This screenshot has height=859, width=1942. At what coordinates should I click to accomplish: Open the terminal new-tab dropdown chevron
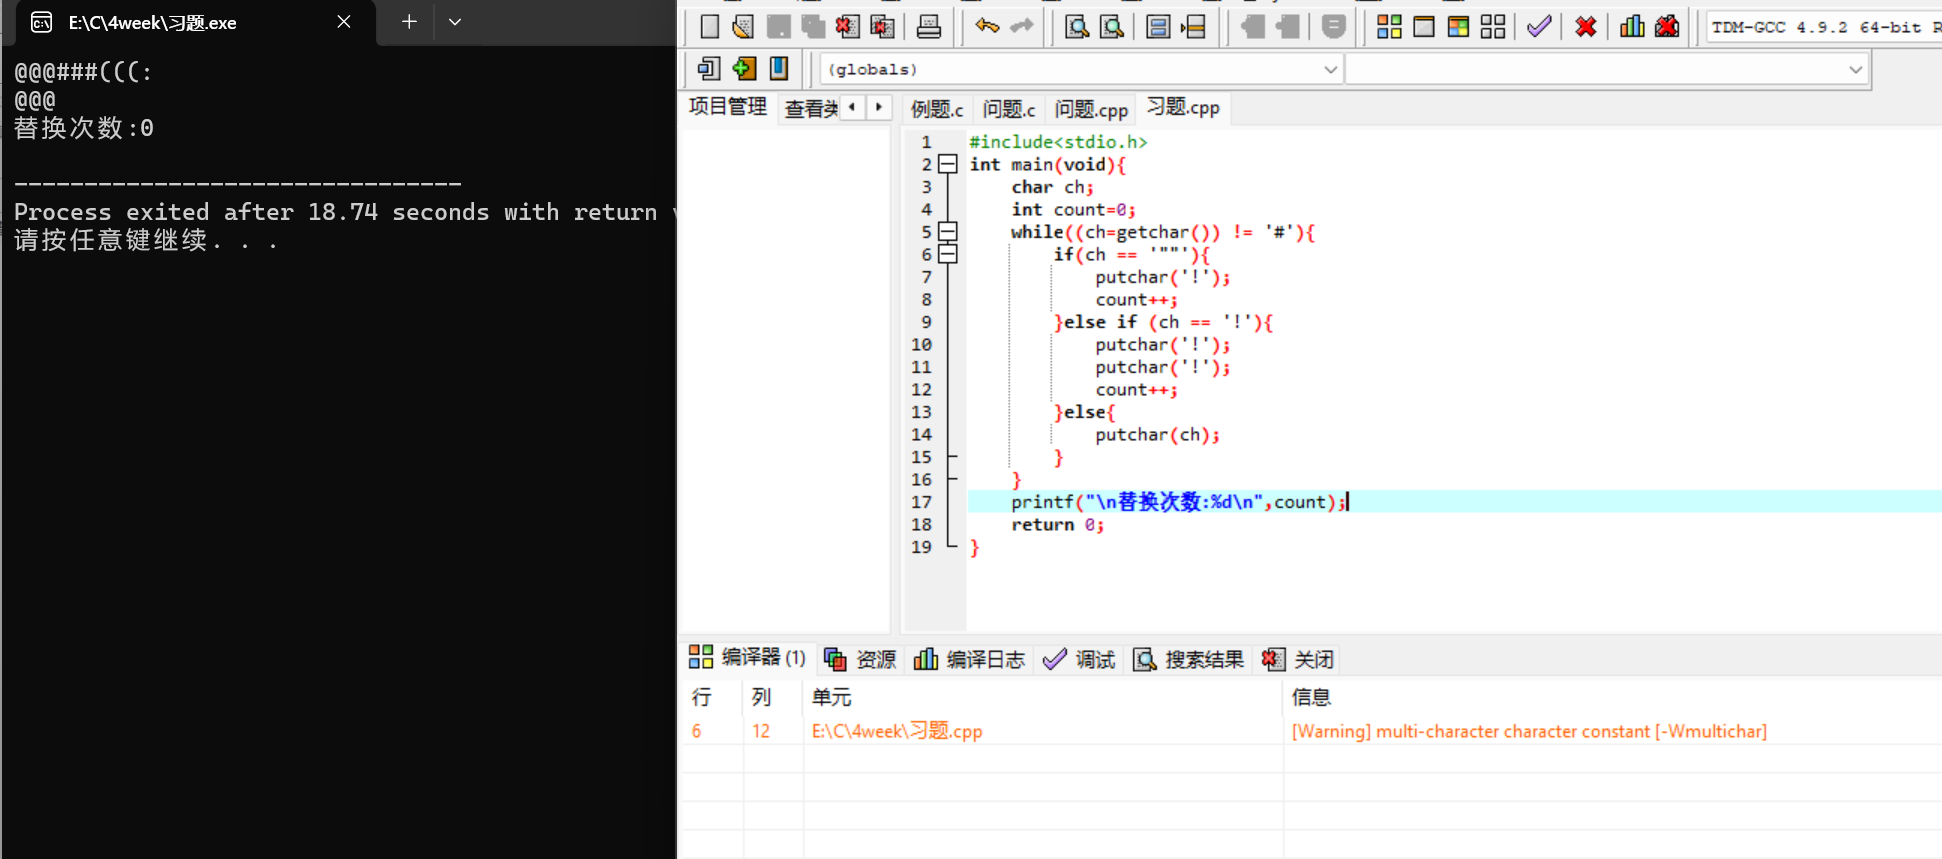[x=455, y=21]
